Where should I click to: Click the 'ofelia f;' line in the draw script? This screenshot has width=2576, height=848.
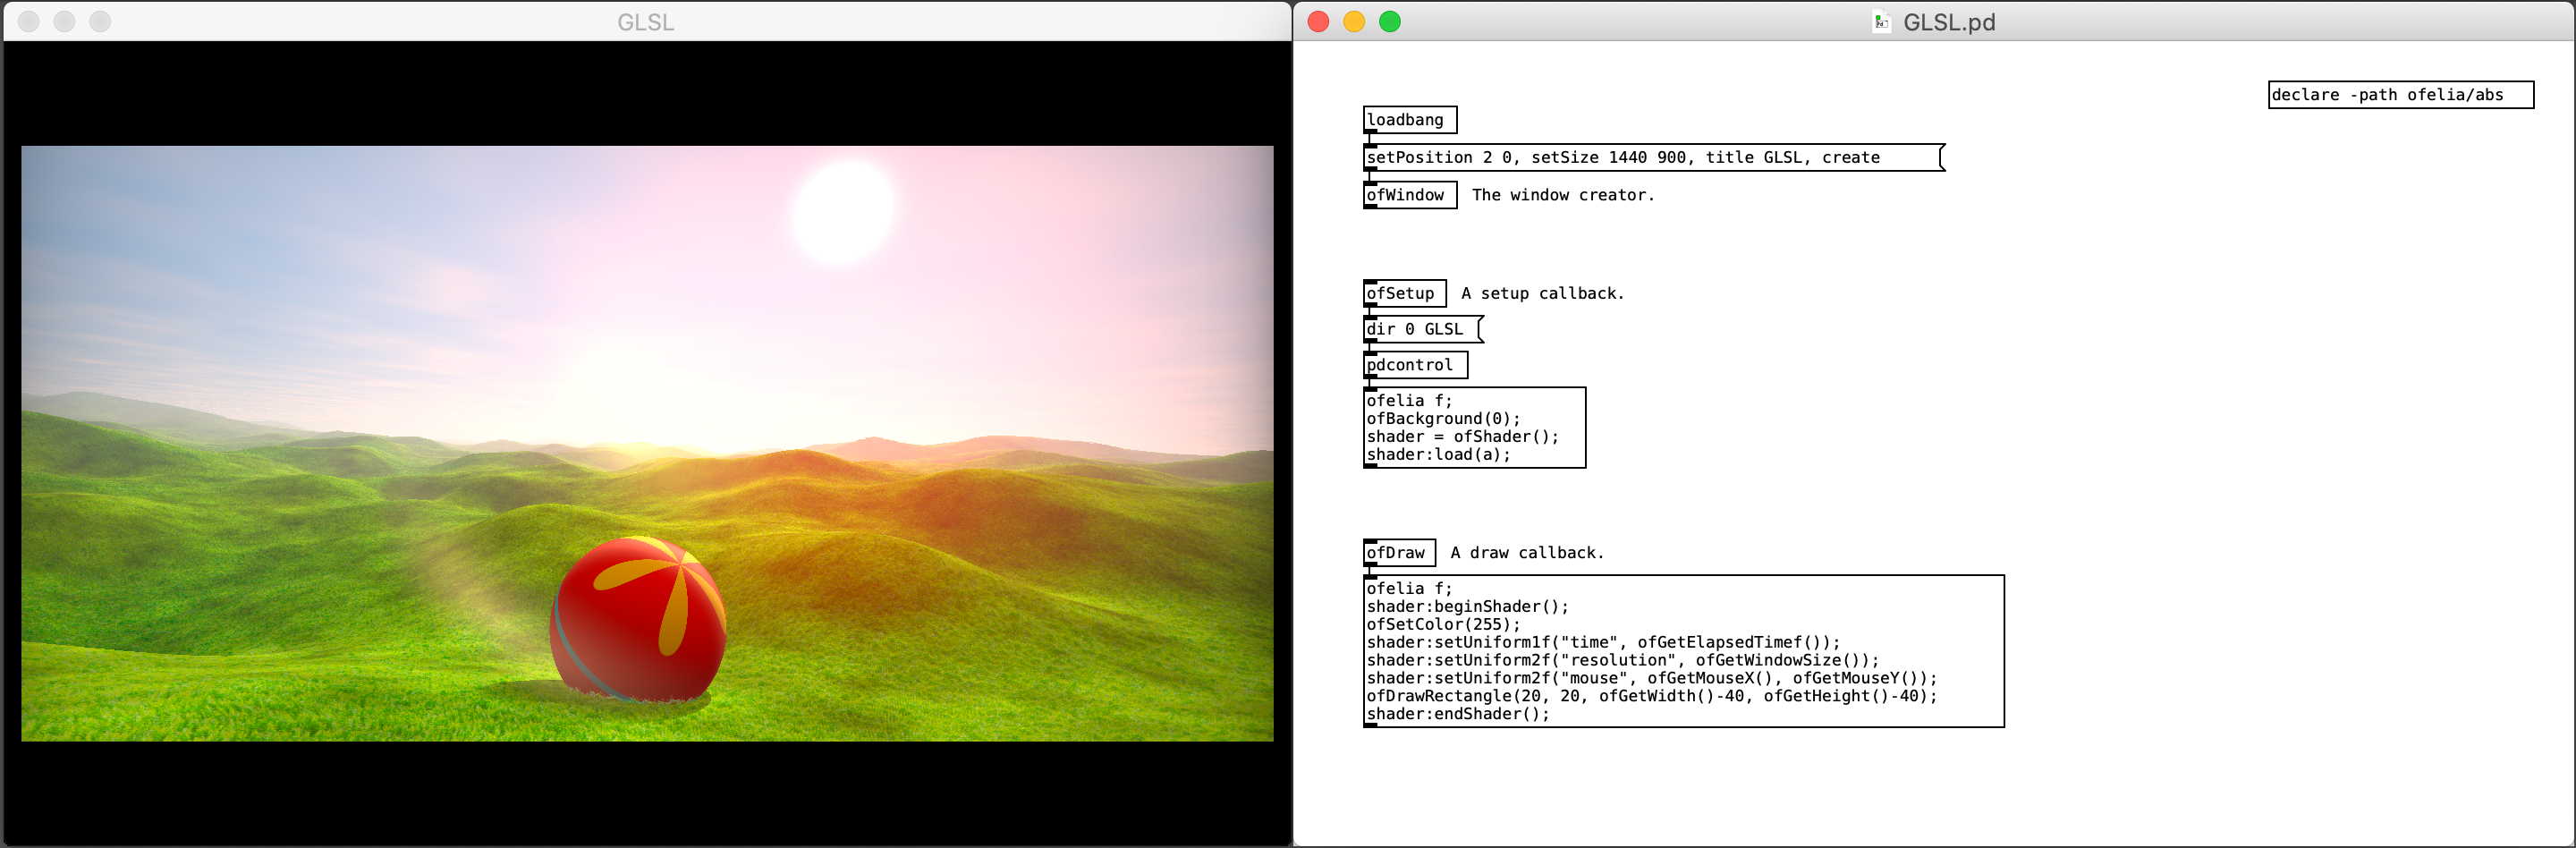click(x=1409, y=589)
